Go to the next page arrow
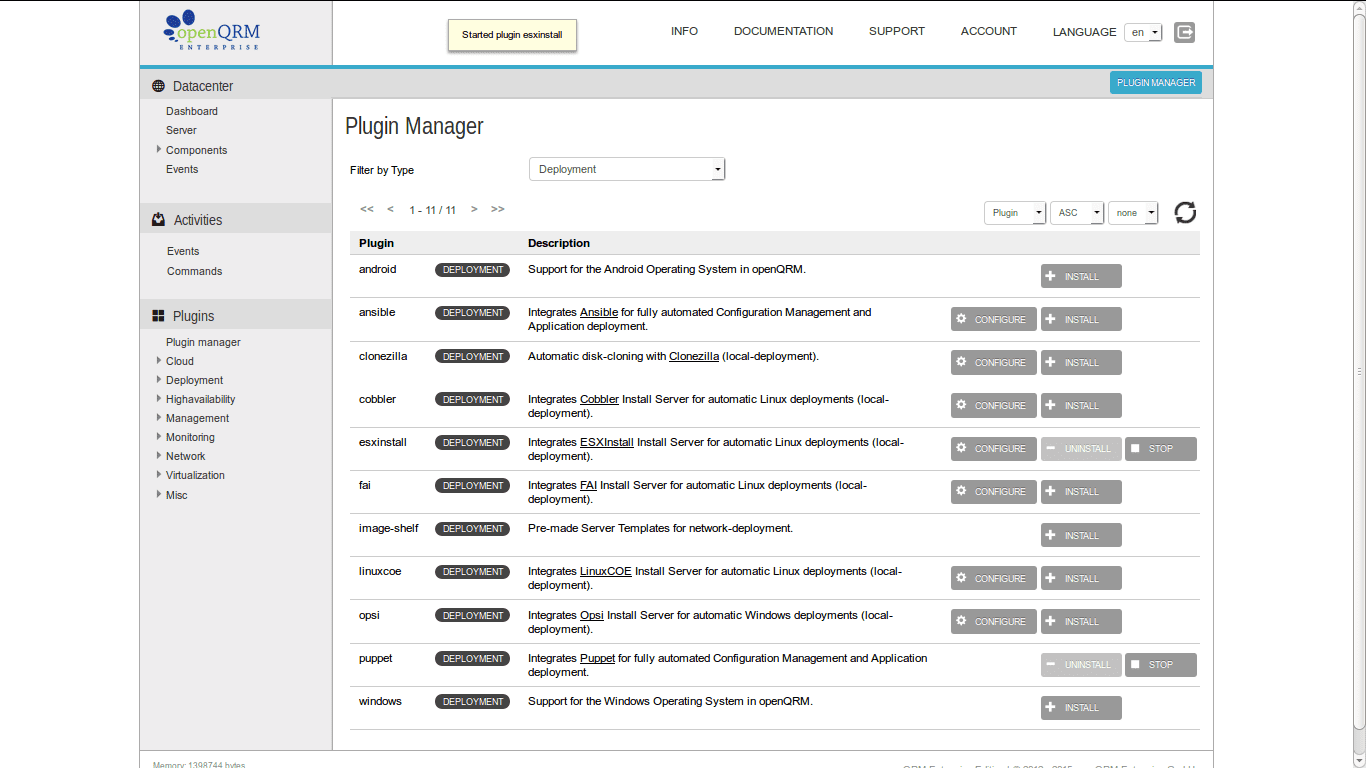This screenshot has width=1366, height=768. [474, 209]
